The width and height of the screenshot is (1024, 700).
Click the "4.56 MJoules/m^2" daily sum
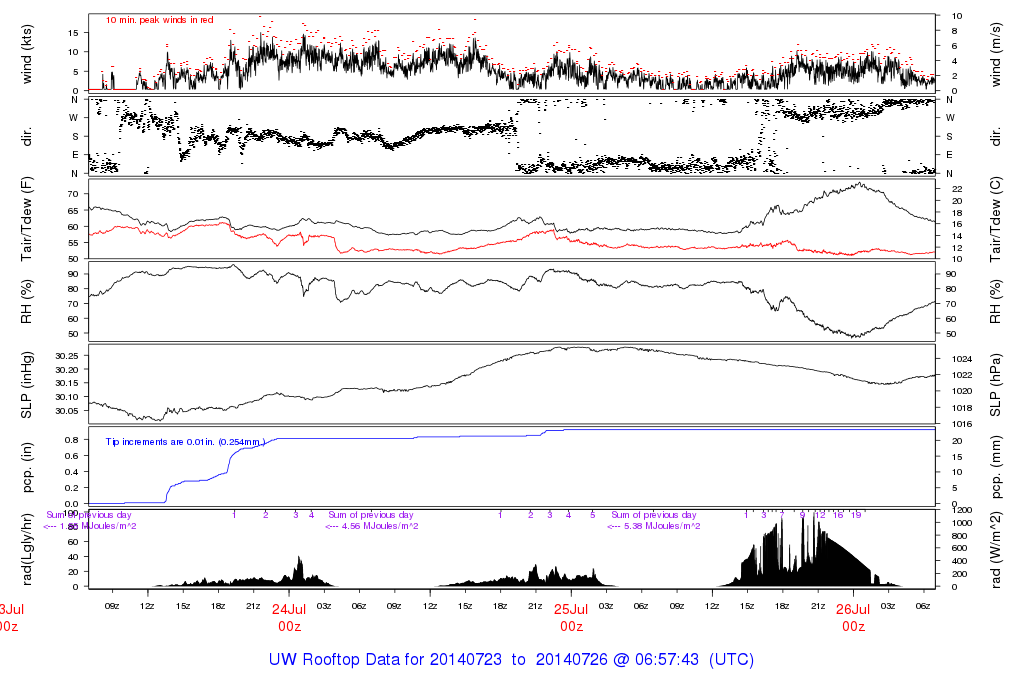pyautogui.click(x=380, y=526)
